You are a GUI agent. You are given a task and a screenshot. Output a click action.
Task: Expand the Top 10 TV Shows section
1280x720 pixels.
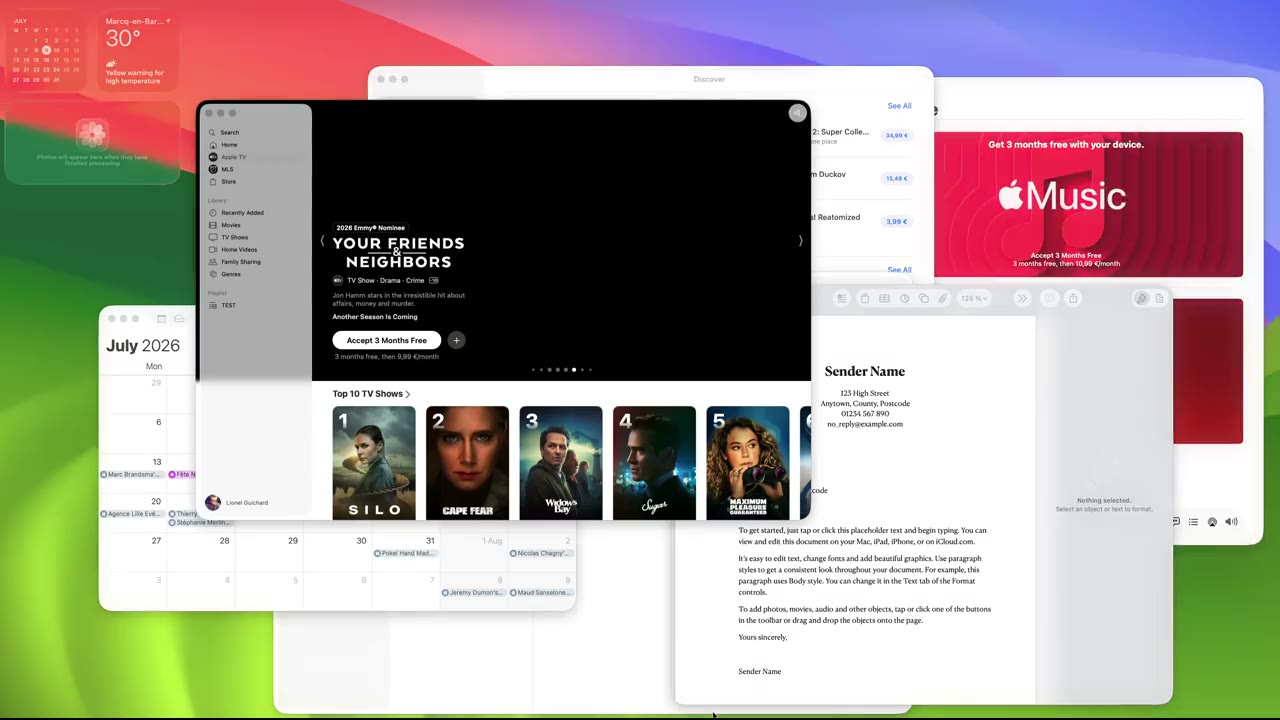tap(371, 394)
